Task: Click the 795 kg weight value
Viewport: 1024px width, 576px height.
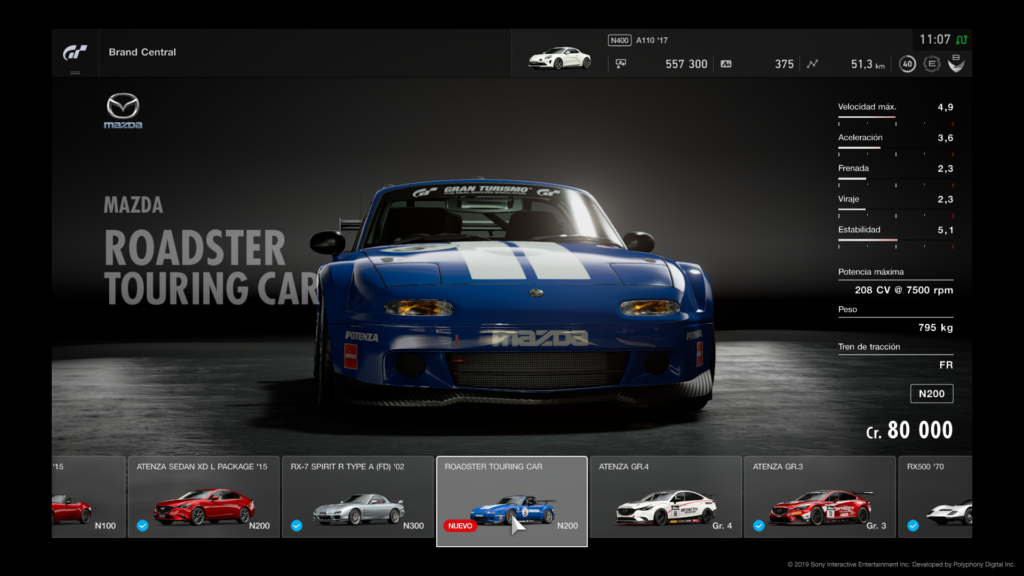Action: pos(935,328)
